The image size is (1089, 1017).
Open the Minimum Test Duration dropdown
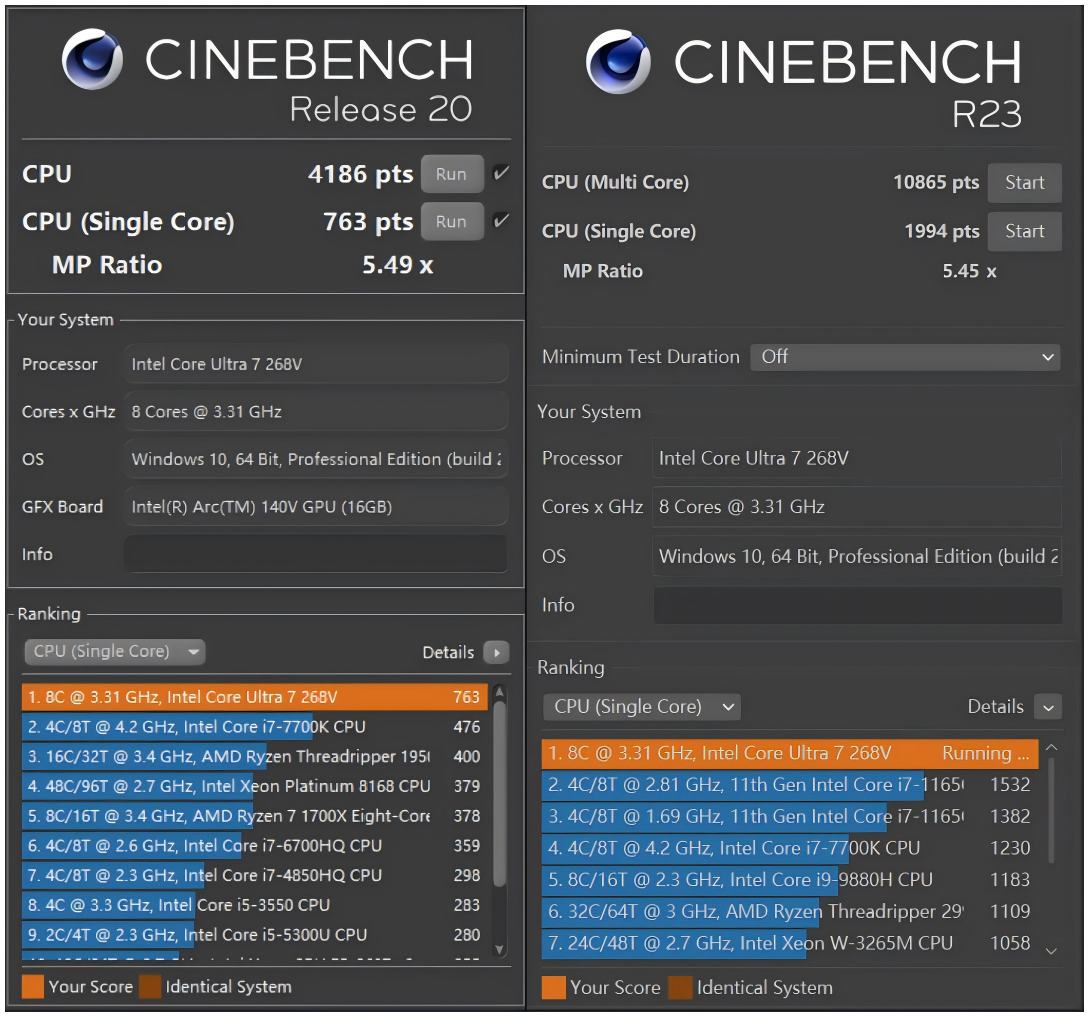(x=905, y=357)
